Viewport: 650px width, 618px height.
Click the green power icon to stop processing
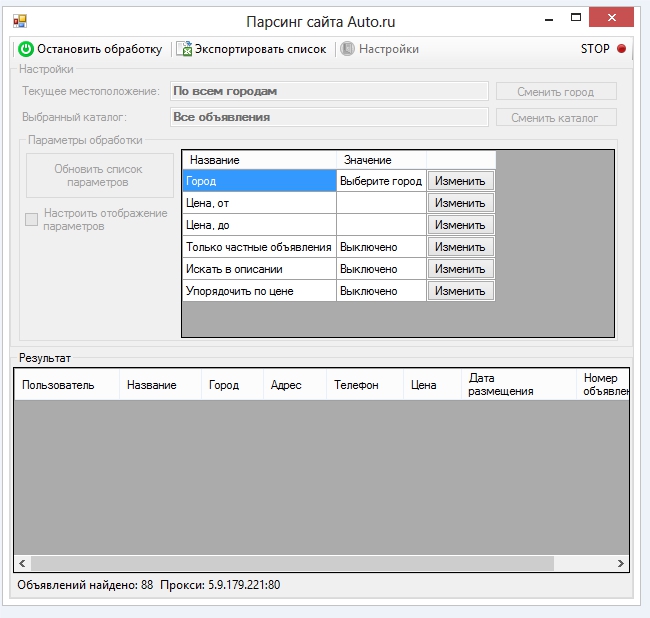tap(26, 49)
